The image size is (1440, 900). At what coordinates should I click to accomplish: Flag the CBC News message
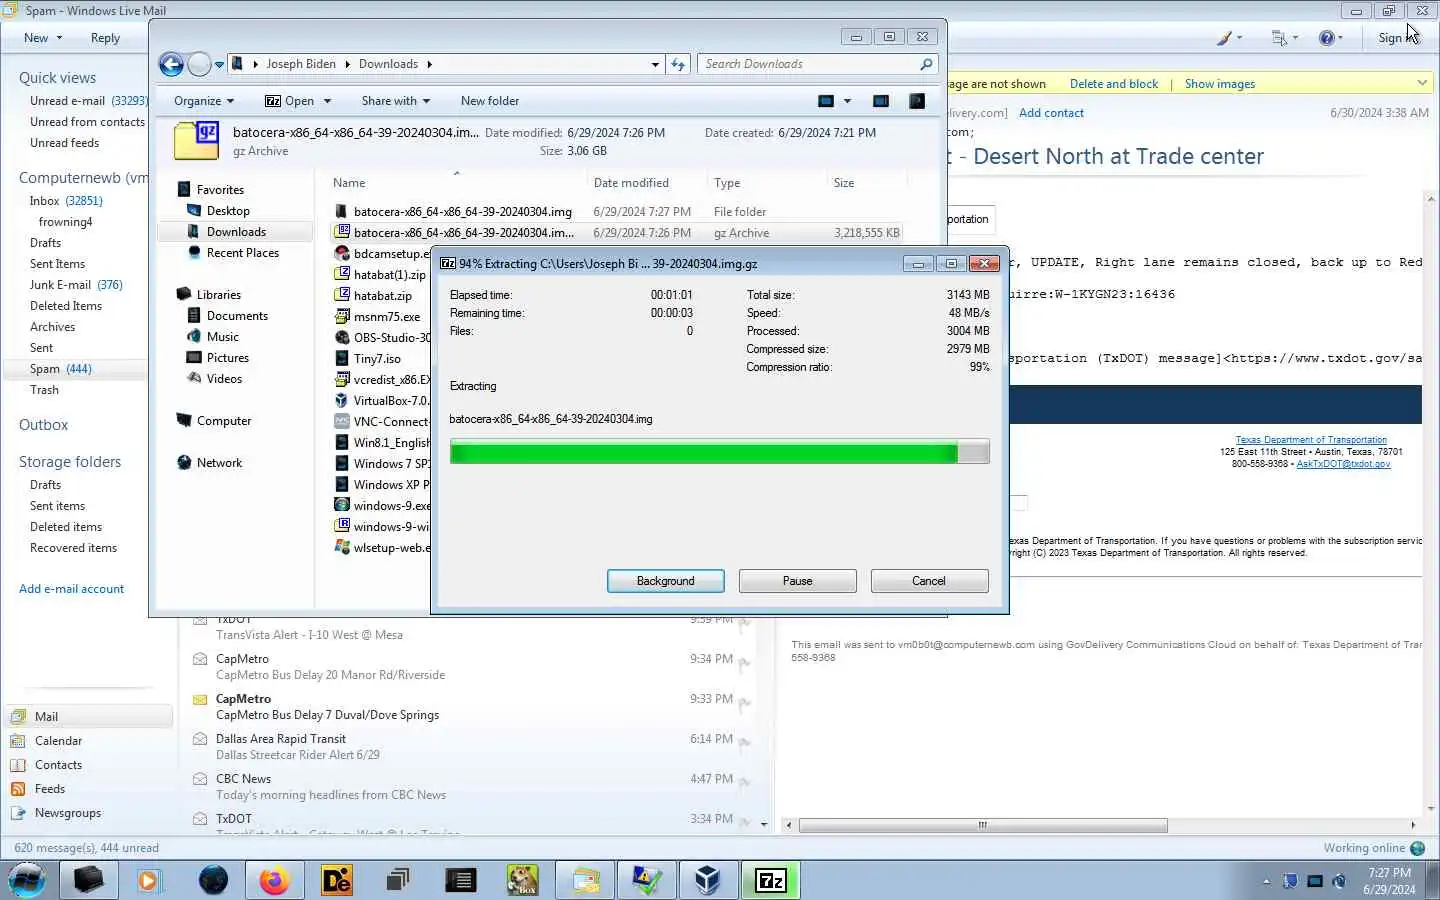click(745, 783)
